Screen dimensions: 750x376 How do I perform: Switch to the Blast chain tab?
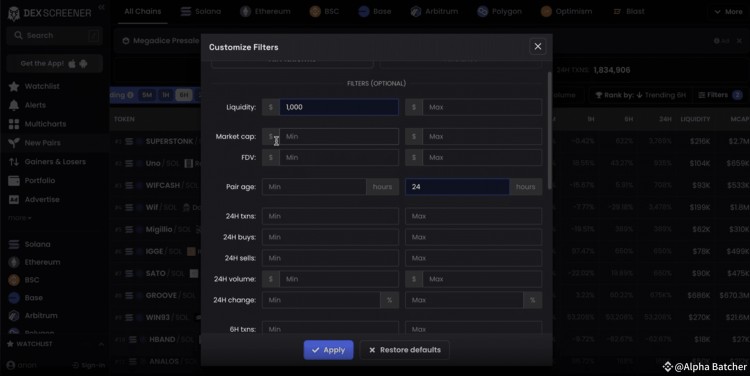(x=629, y=11)
